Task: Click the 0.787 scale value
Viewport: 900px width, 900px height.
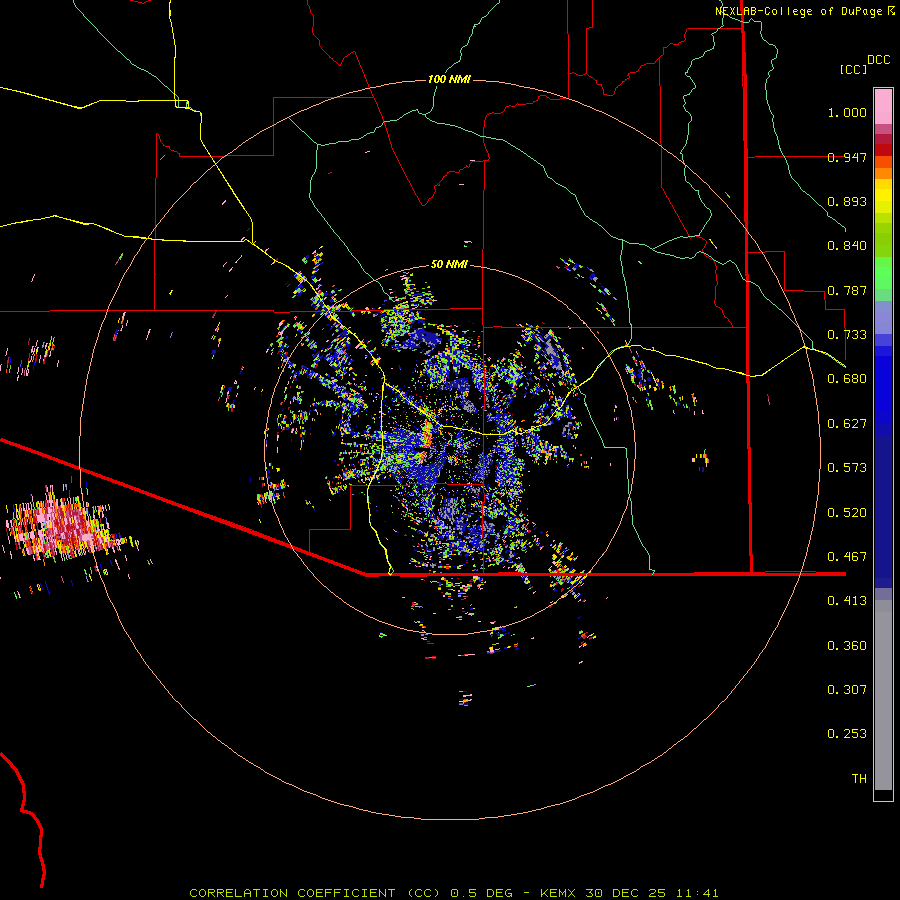Action: [x=847, y=290]
